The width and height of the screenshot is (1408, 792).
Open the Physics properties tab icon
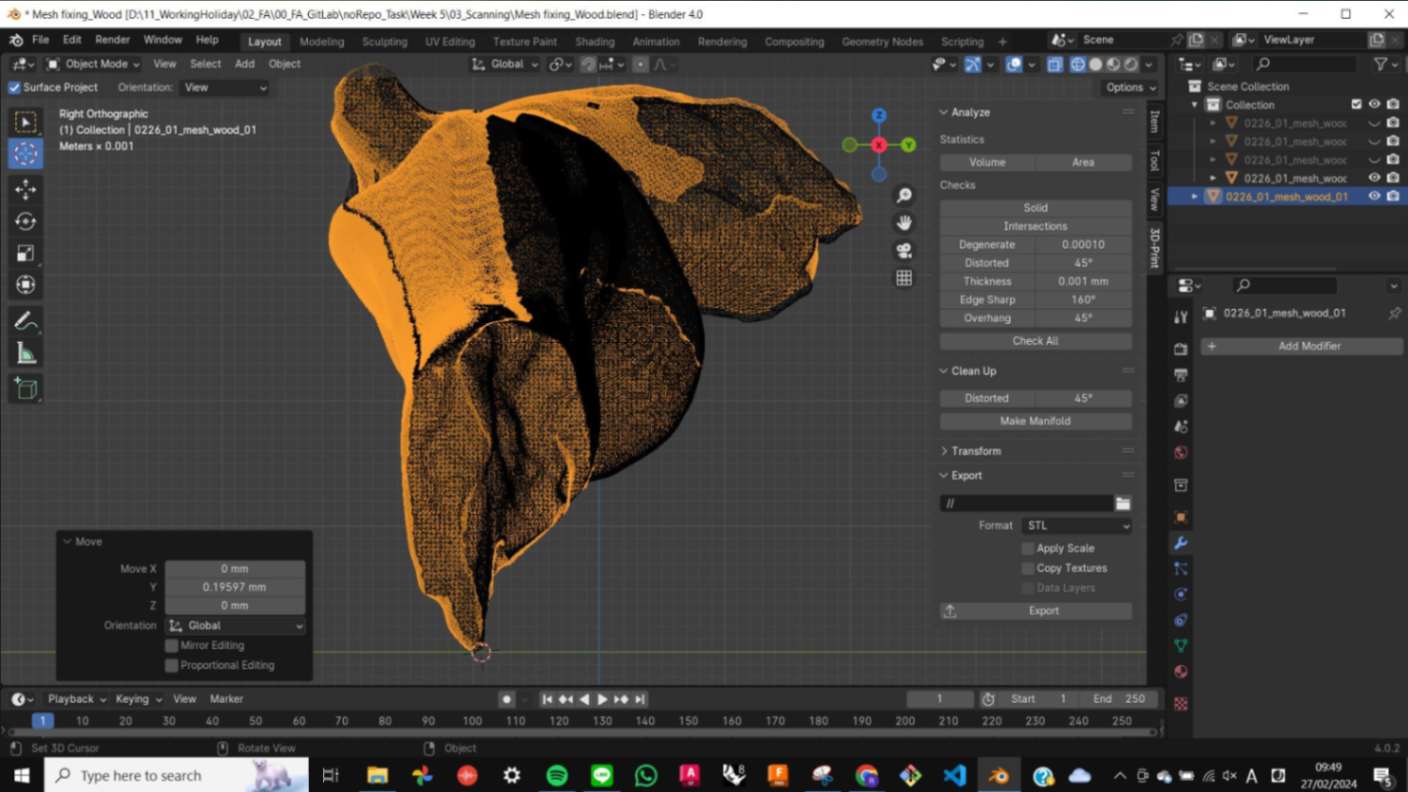(1181, 594)
